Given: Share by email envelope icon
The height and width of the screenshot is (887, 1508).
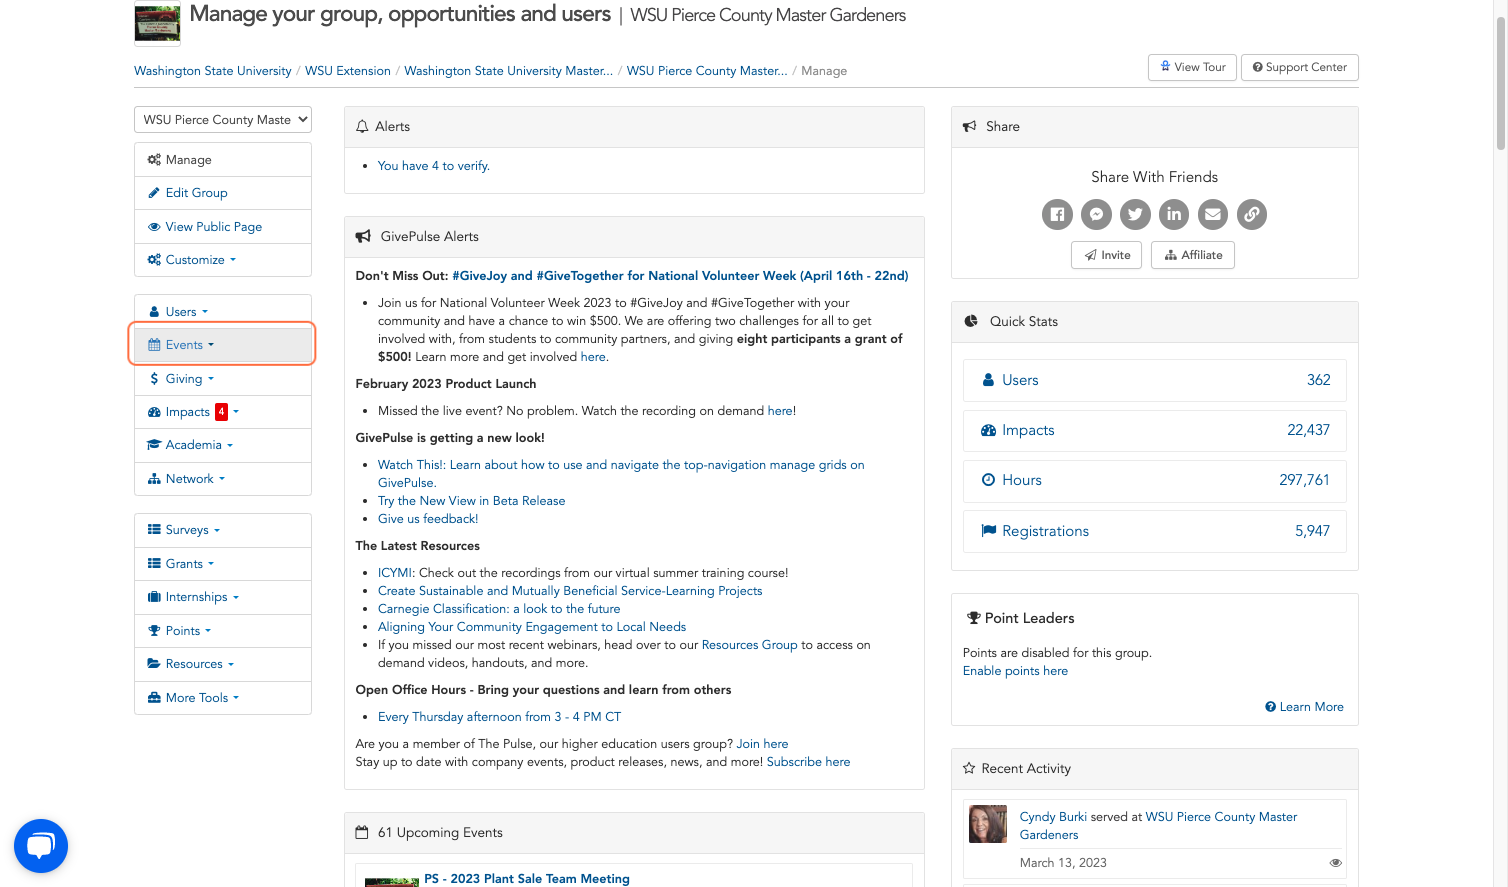Looking at the screenshot, I should click(1213, 214).
